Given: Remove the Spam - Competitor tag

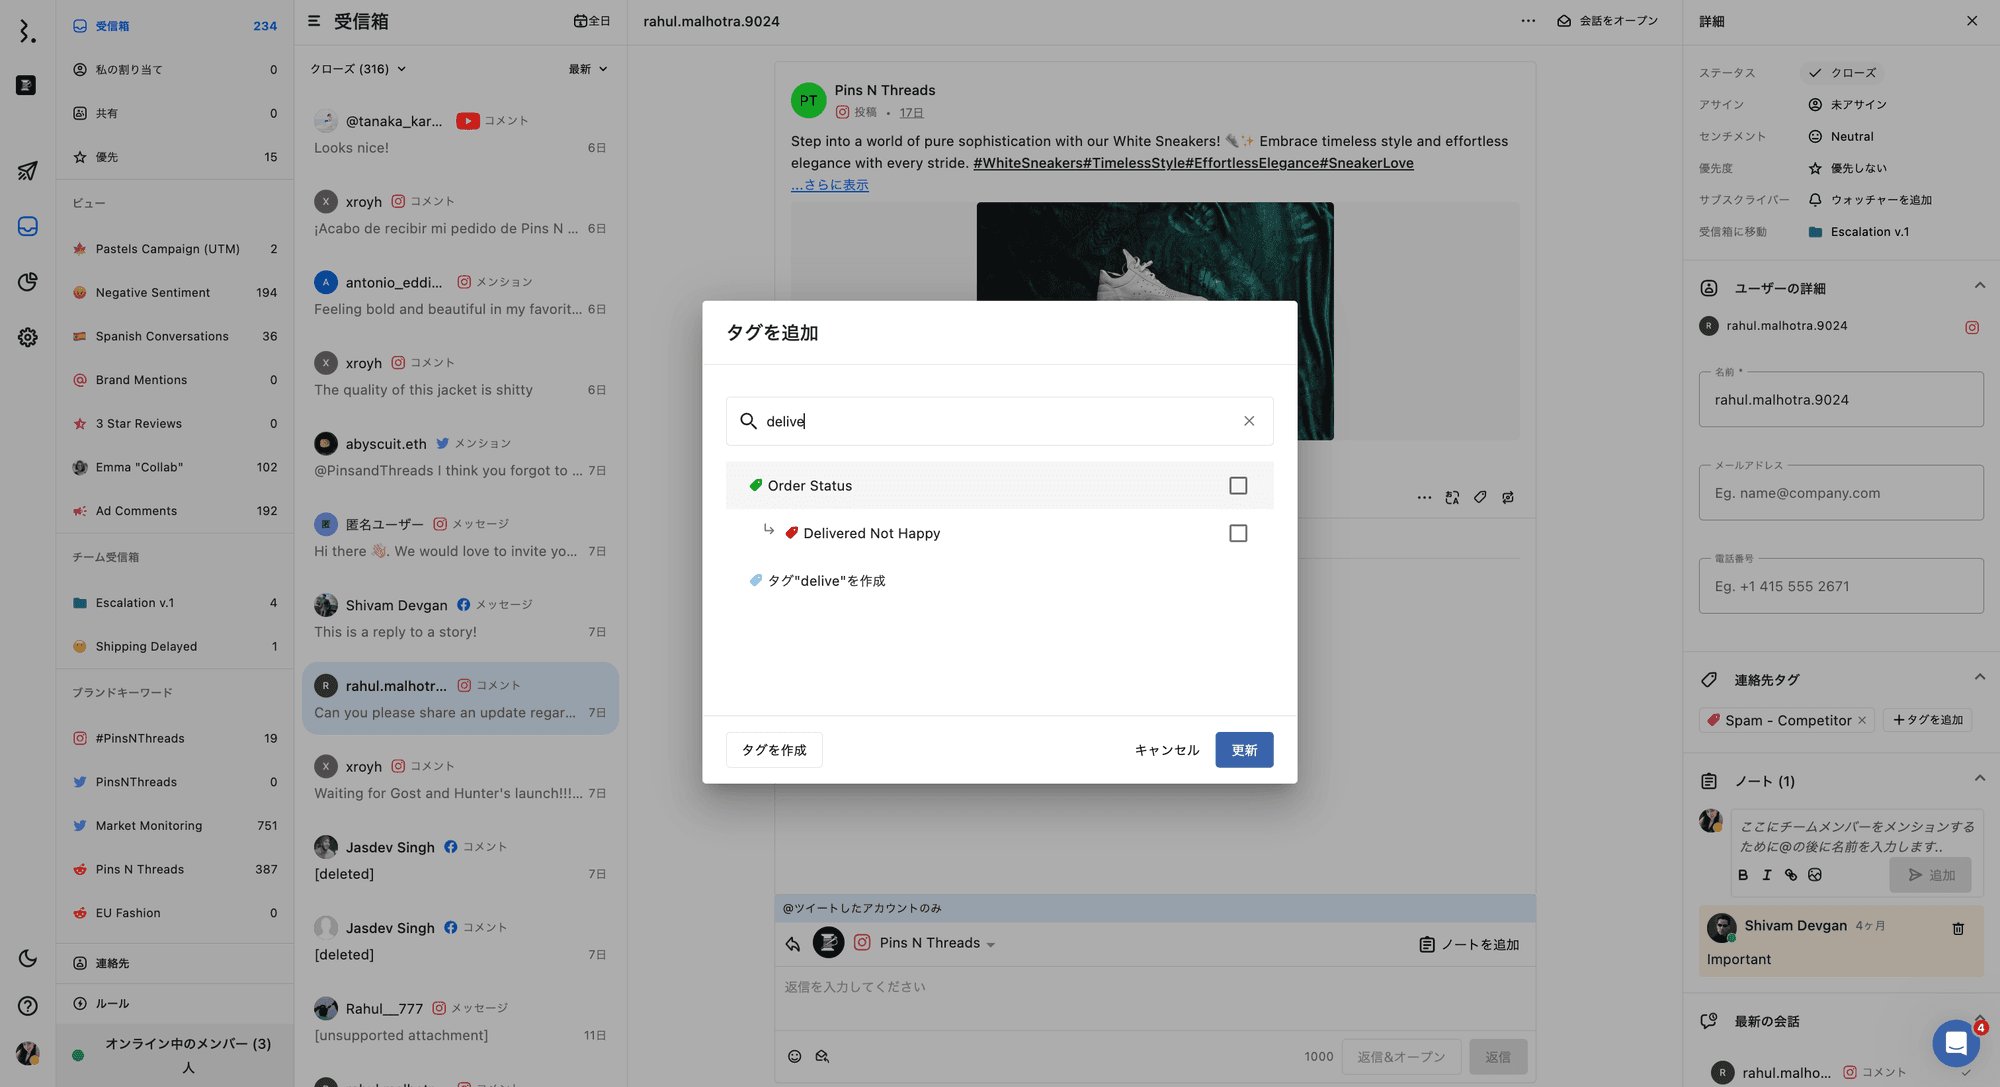Looking at the screenshot, I should click(x=1862, y=720).
